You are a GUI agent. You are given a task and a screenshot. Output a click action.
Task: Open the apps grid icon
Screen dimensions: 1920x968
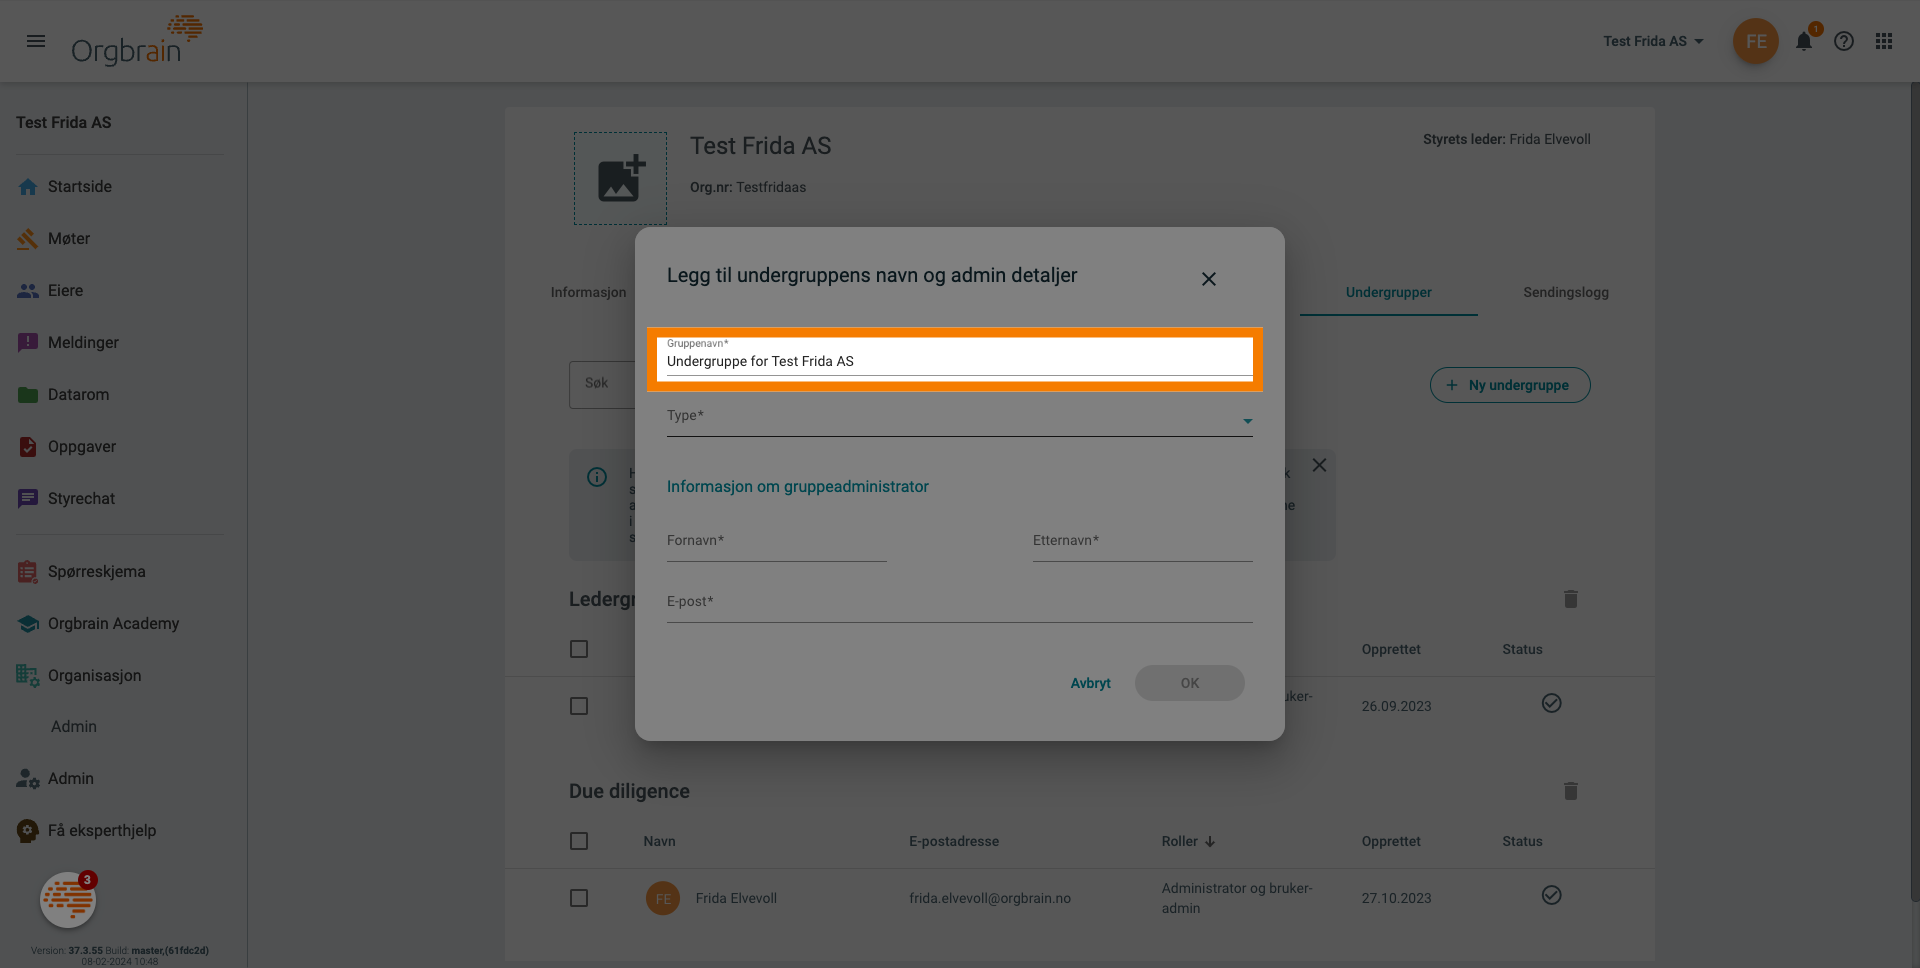point(1884,41)
